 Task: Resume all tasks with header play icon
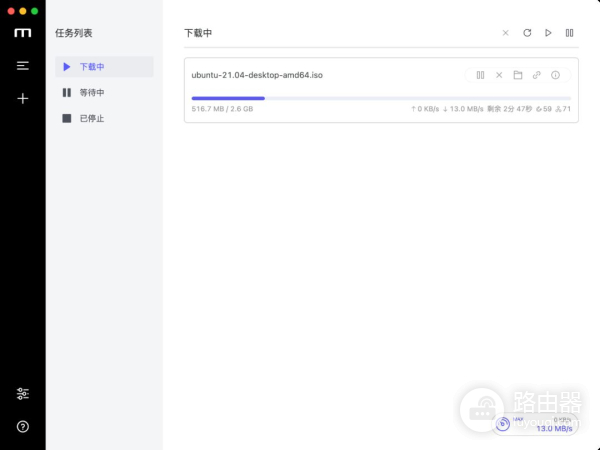pos(548,33)
